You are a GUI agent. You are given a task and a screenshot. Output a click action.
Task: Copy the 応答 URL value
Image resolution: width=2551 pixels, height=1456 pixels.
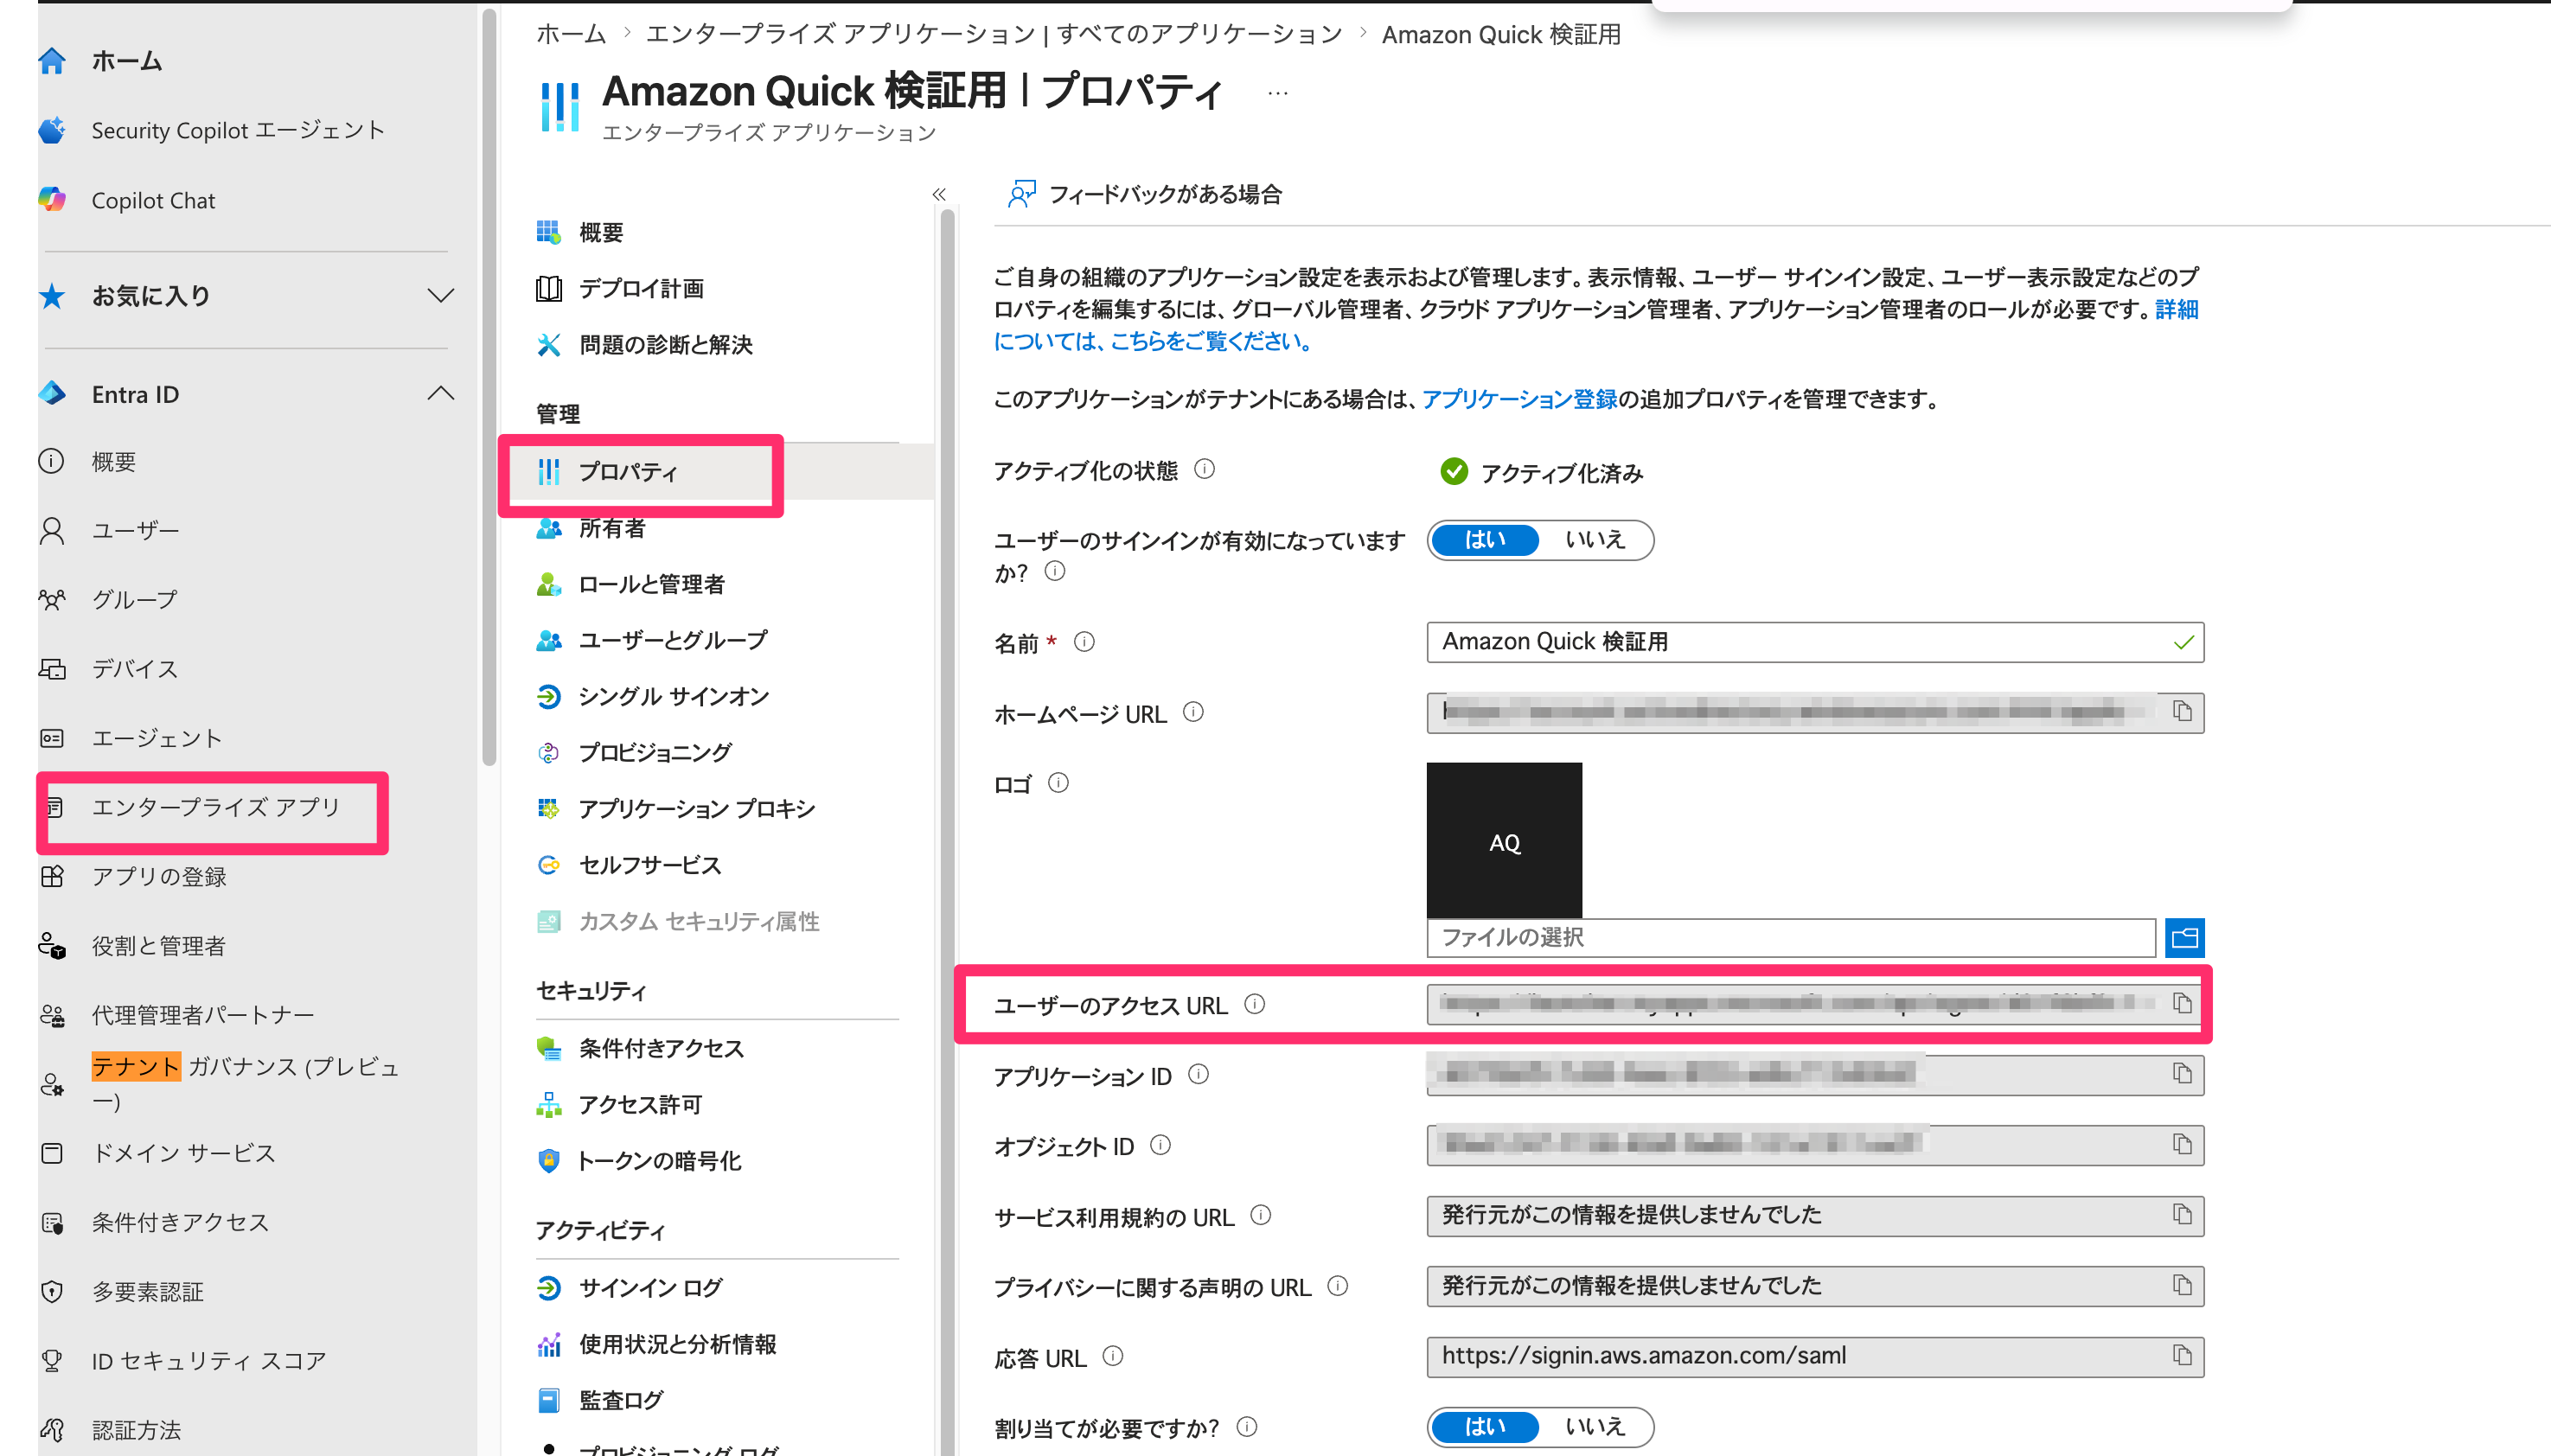pos(2182,1355)
